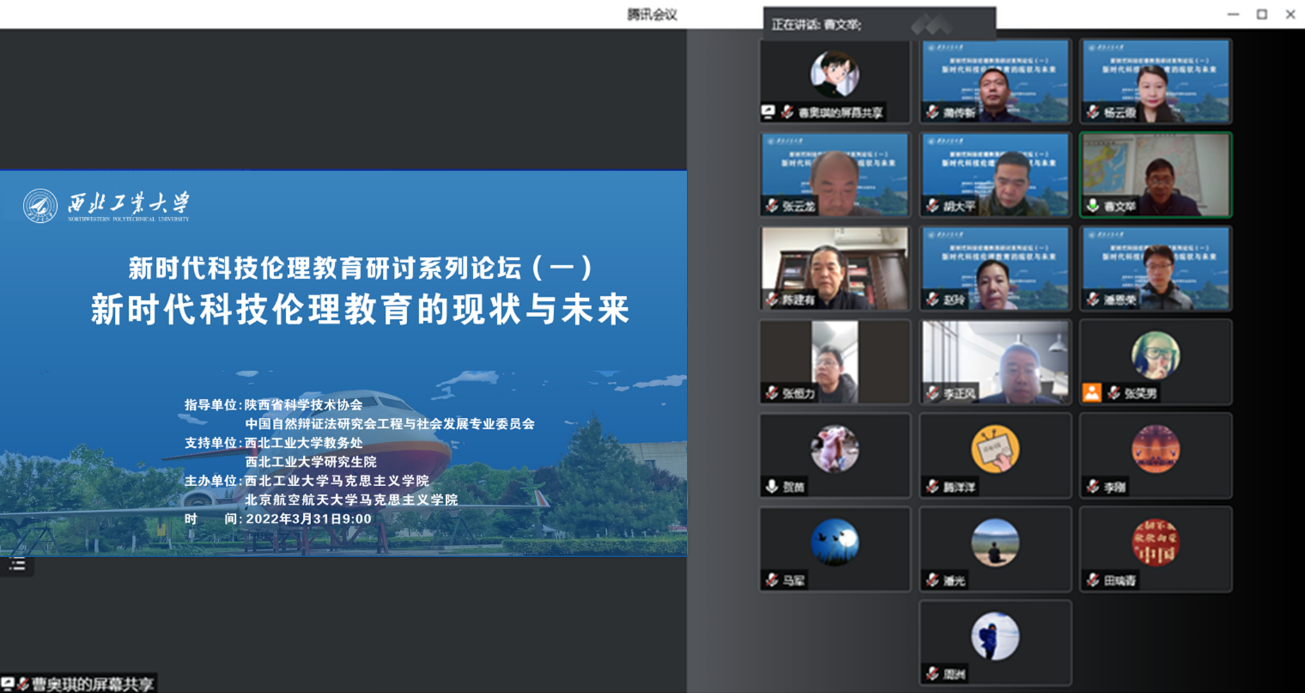Click the screen-share icon in 曹奥琪's tile

click(769, 113)
